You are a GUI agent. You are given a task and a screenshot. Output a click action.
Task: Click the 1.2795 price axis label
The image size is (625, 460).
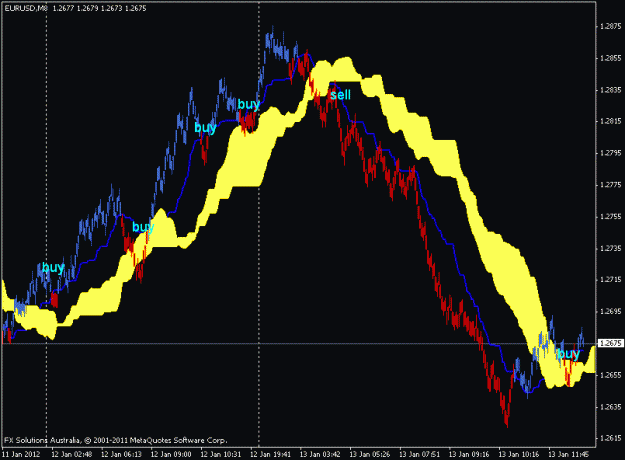point(610,153)
